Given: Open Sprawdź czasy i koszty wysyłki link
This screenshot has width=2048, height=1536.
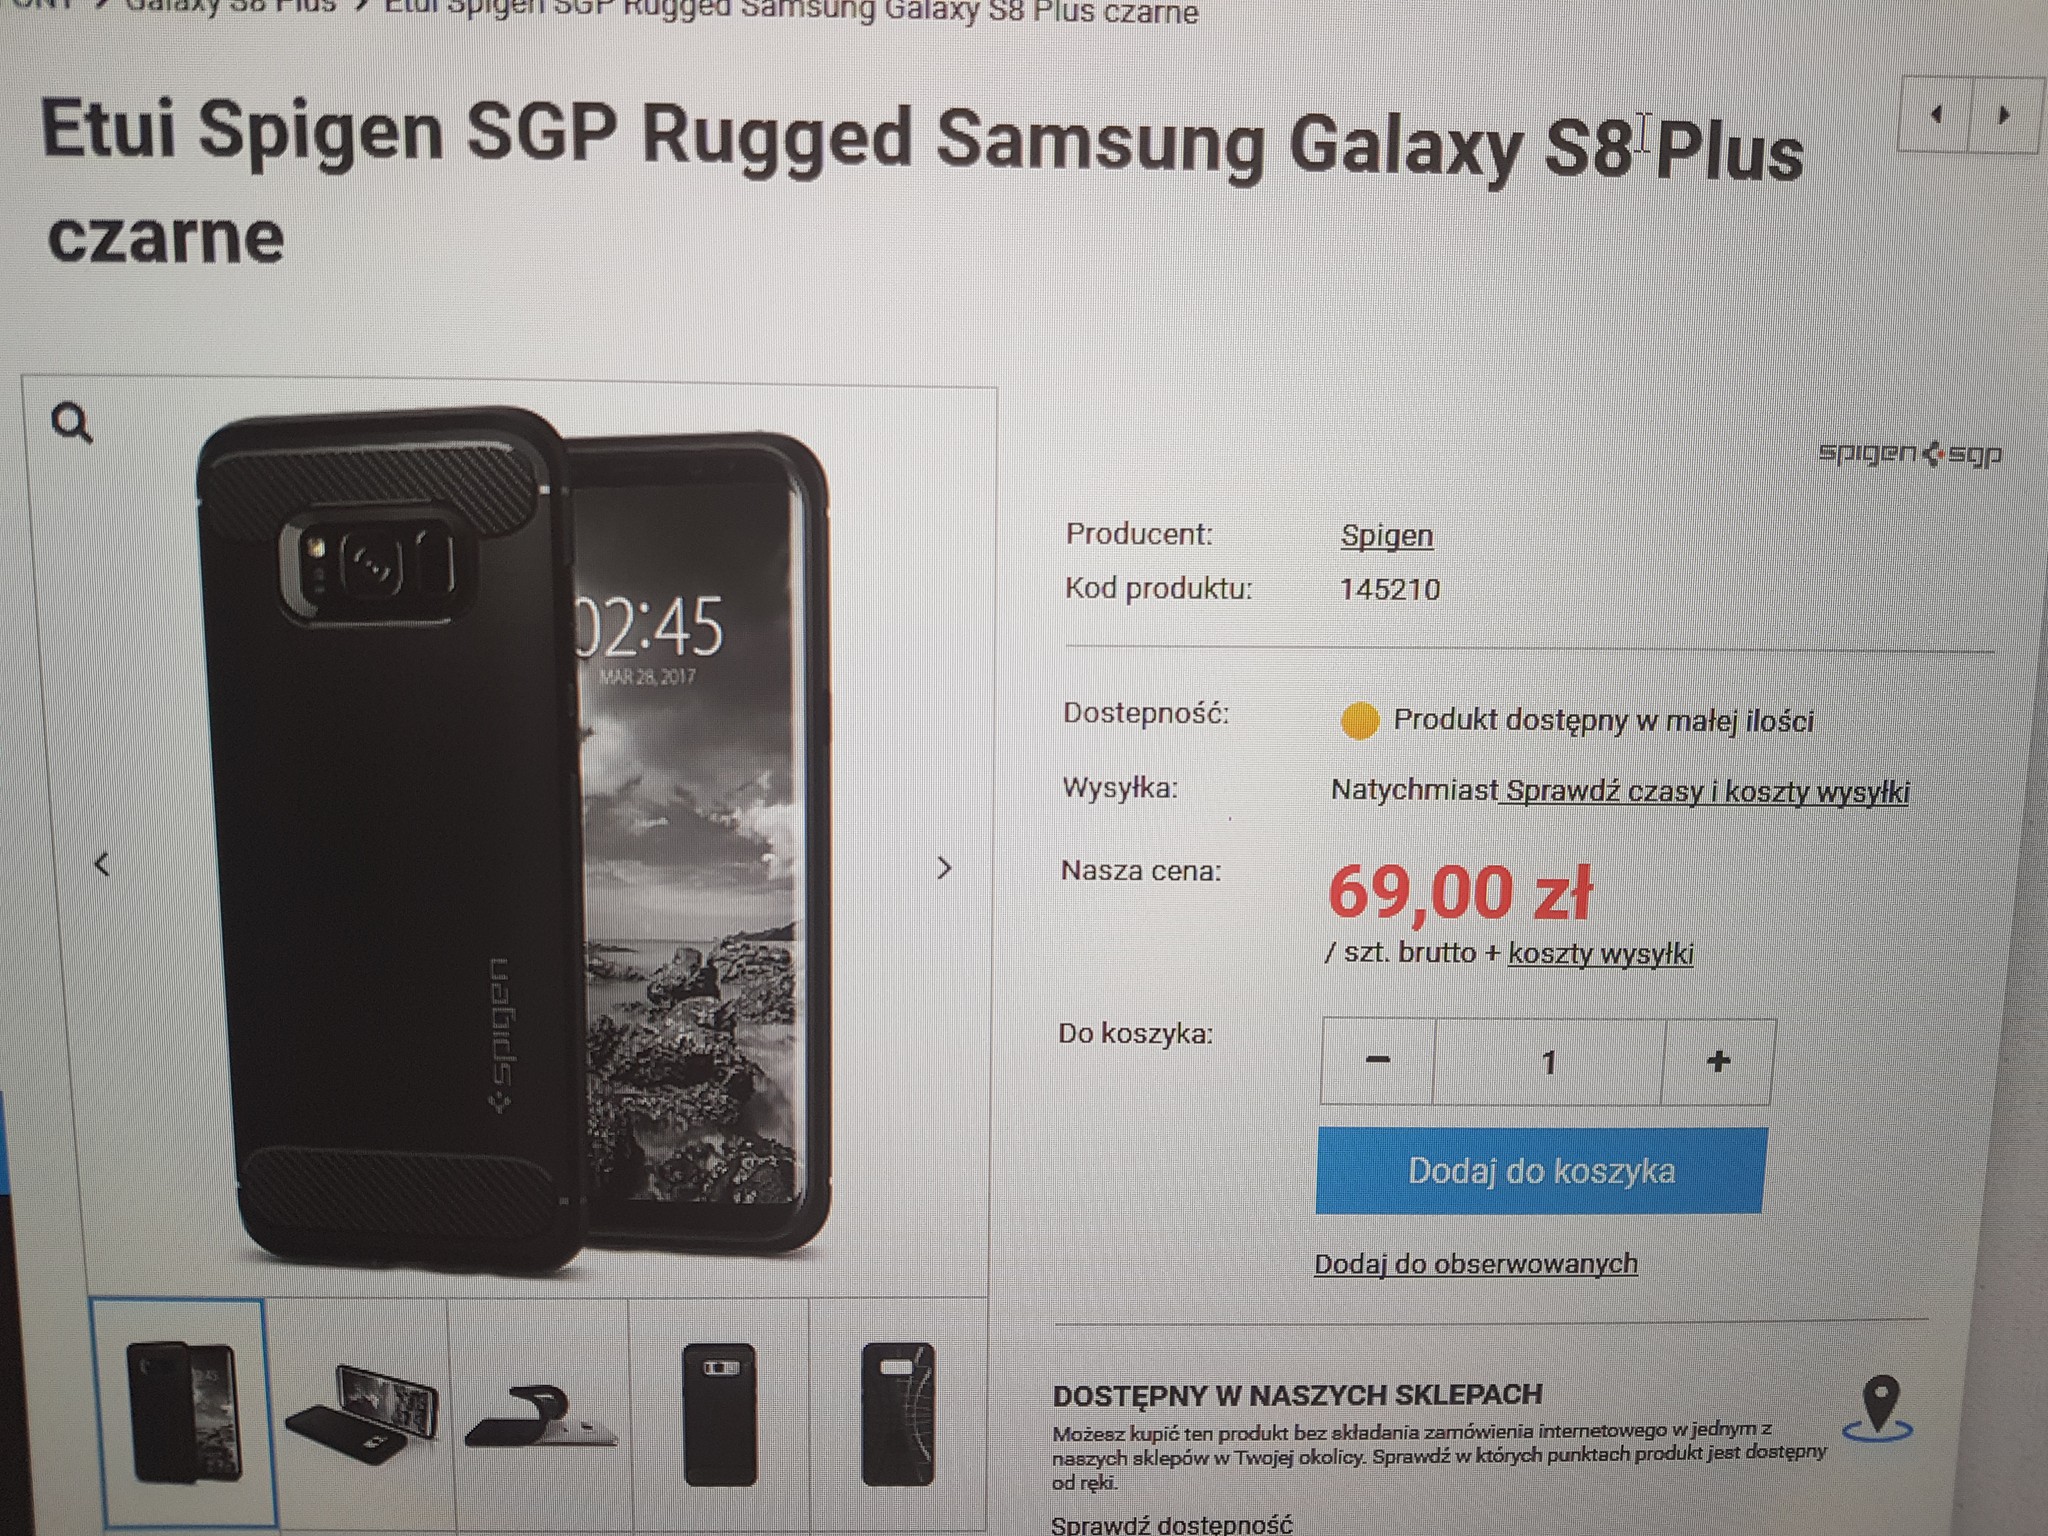Looking at the screenshot, I should pyautogui.click(x=1707, y=791).
